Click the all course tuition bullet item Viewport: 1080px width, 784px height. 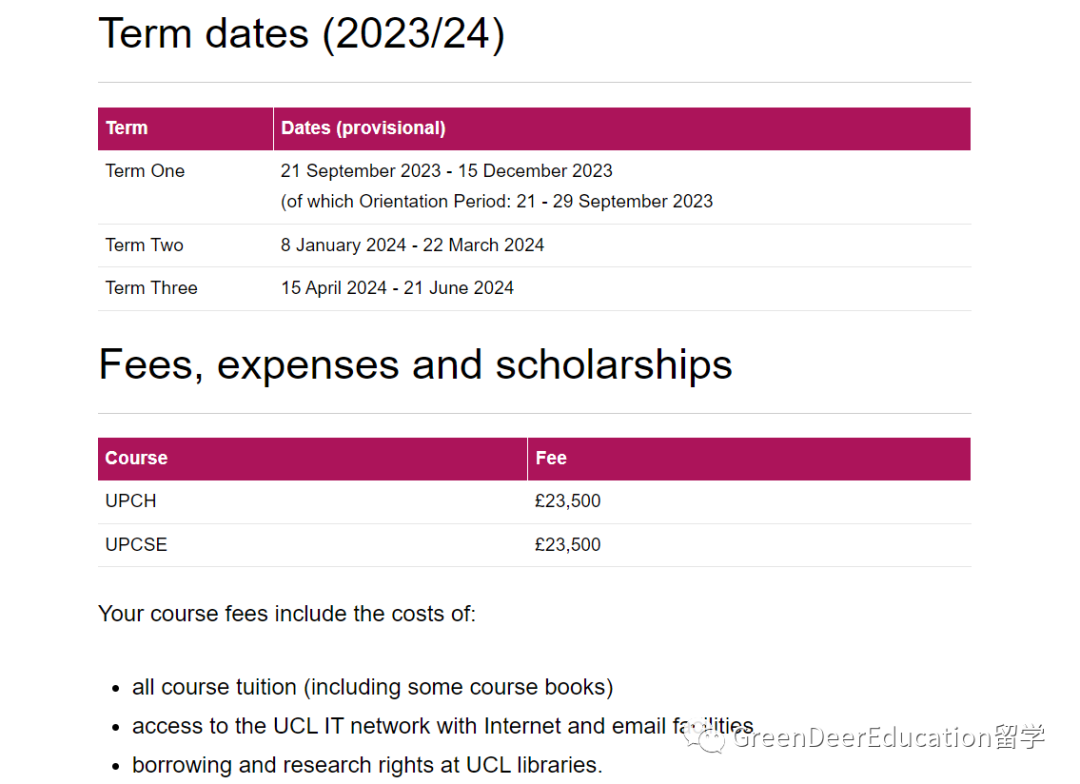click(373, 688)
